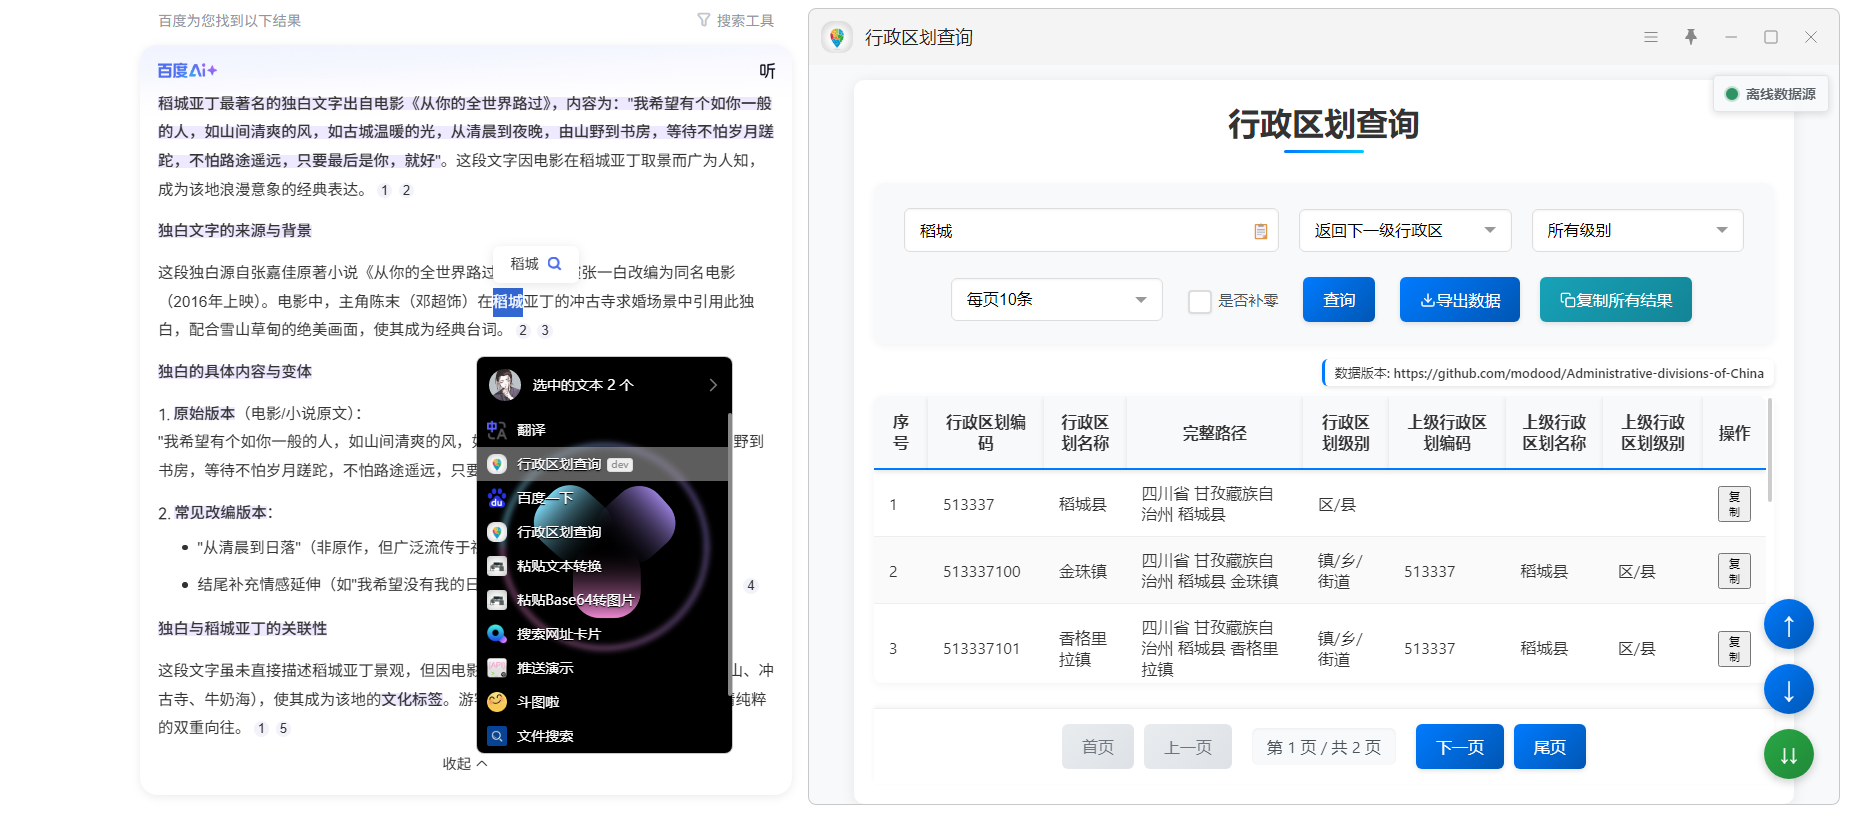Click the 行政区划查询 app logo icon

pos(837,37)
